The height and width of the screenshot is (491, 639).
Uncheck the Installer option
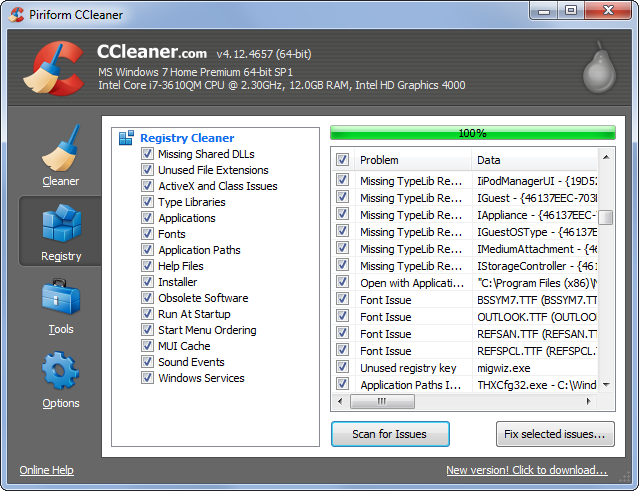coord(147,282)
